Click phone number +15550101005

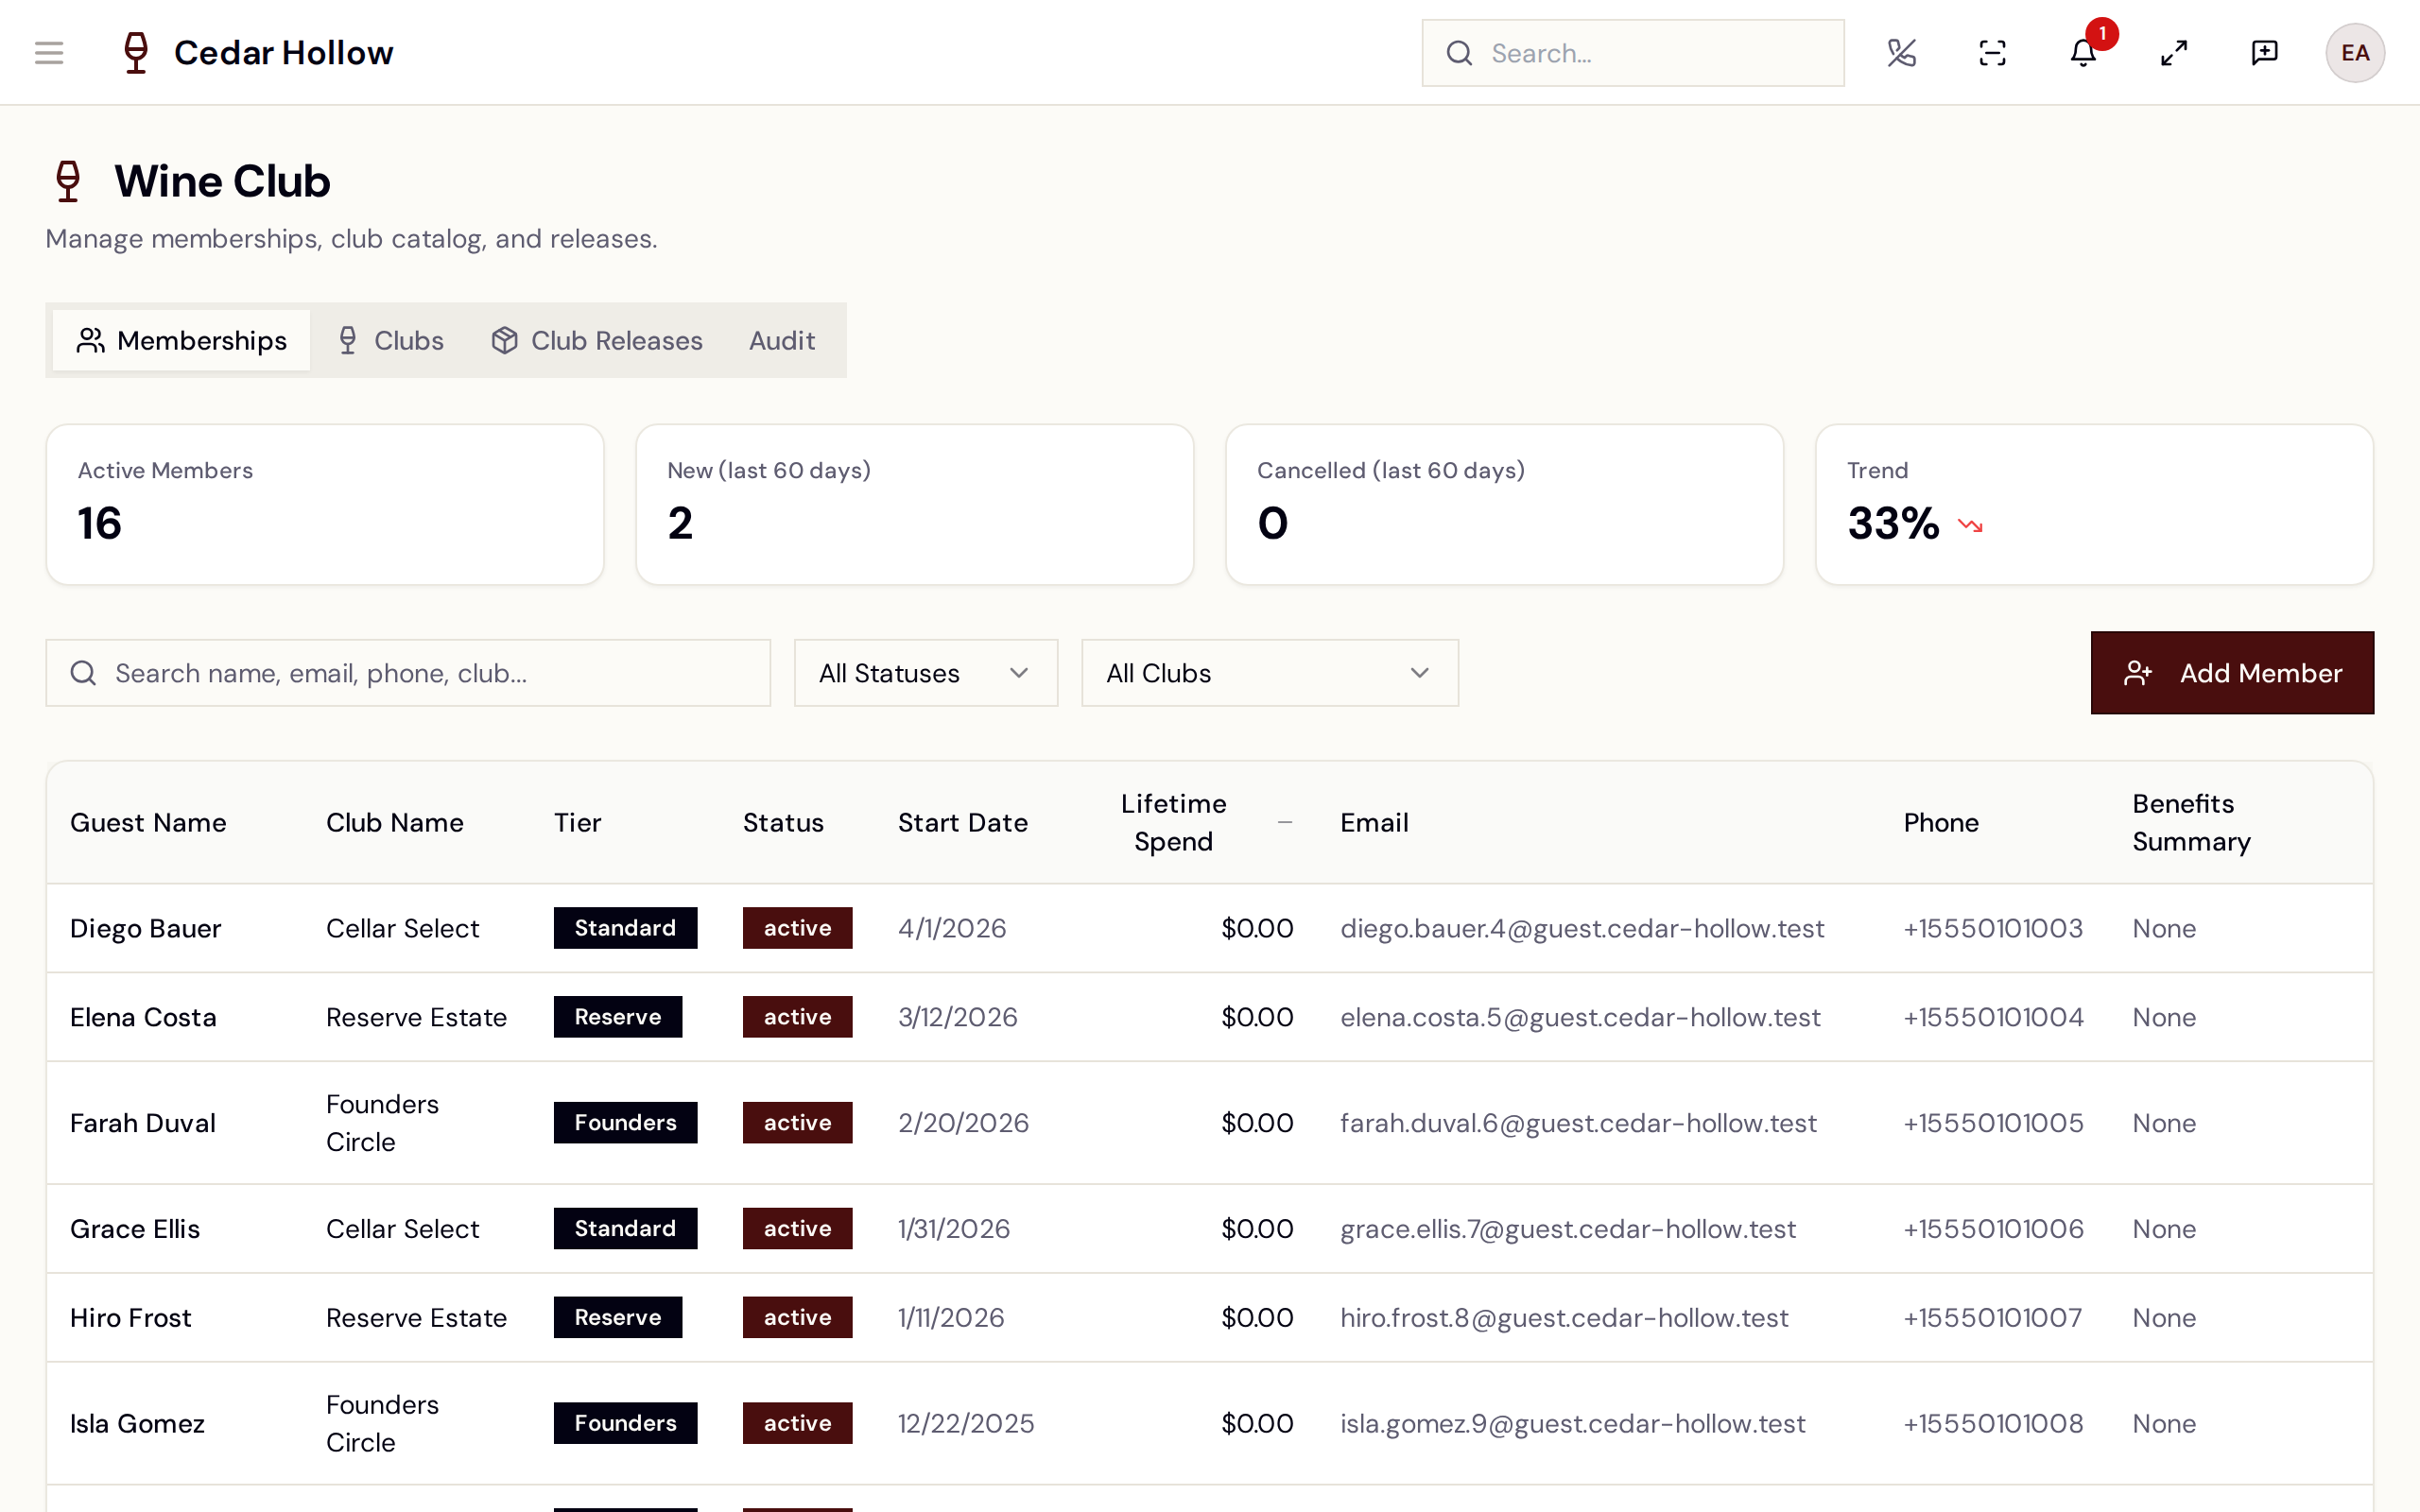click(x=1993, y=1123)
